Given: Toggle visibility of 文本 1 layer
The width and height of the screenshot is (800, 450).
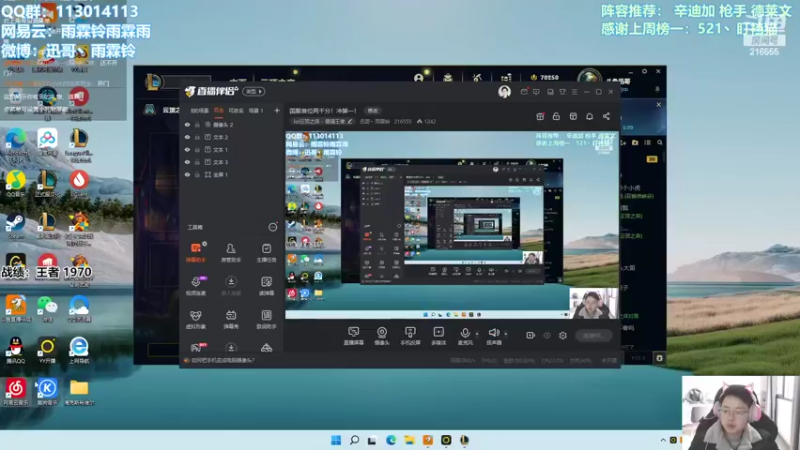Looking at the screenshot, I should click(187, 149).
